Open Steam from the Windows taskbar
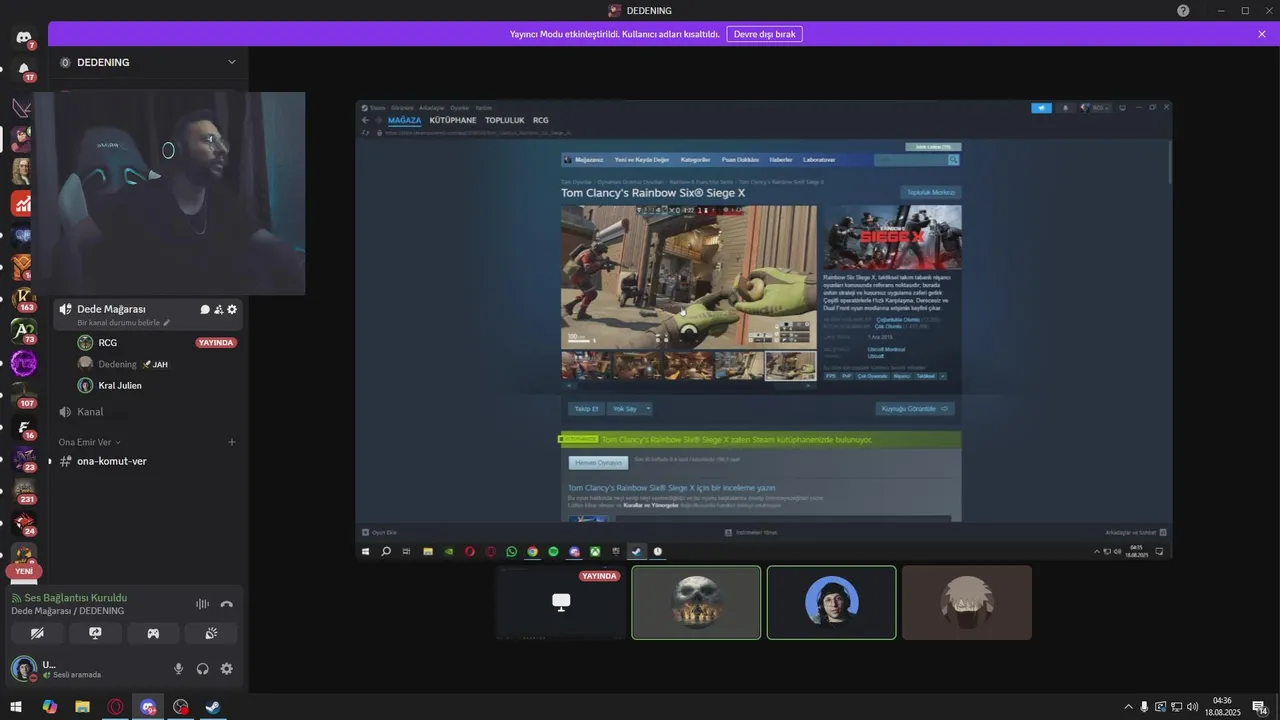Viewport: 1280px width, 720px height. [x=213, y=707]
